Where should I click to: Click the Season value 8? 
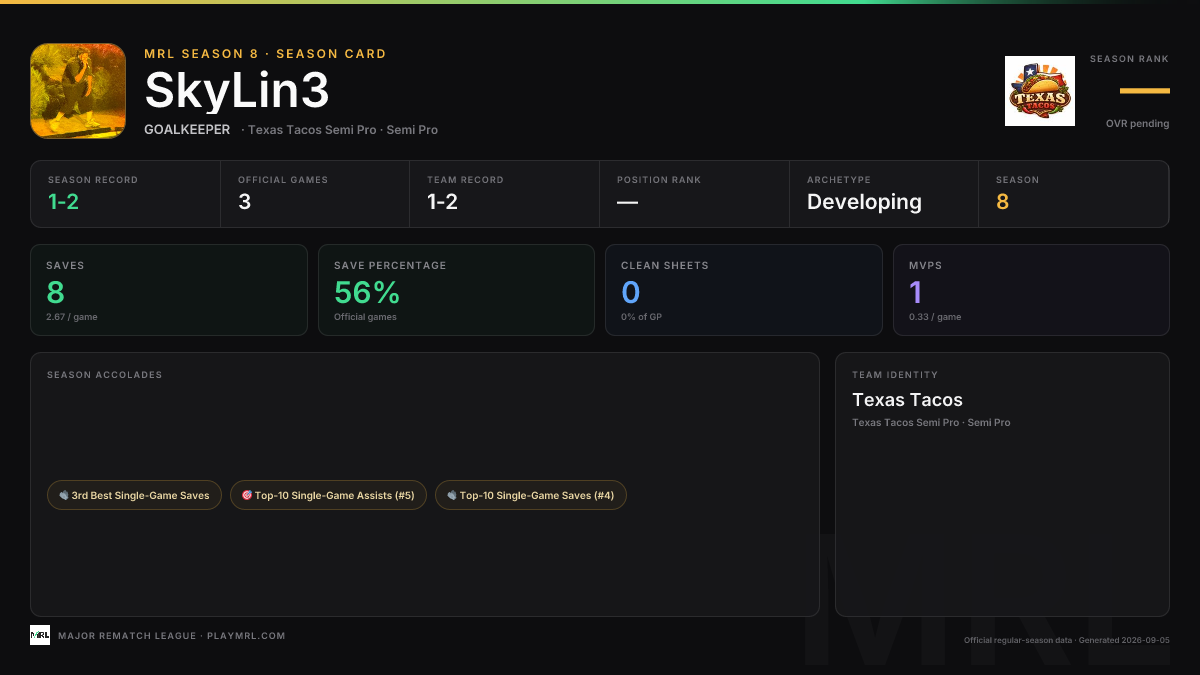pos(1002,202)
